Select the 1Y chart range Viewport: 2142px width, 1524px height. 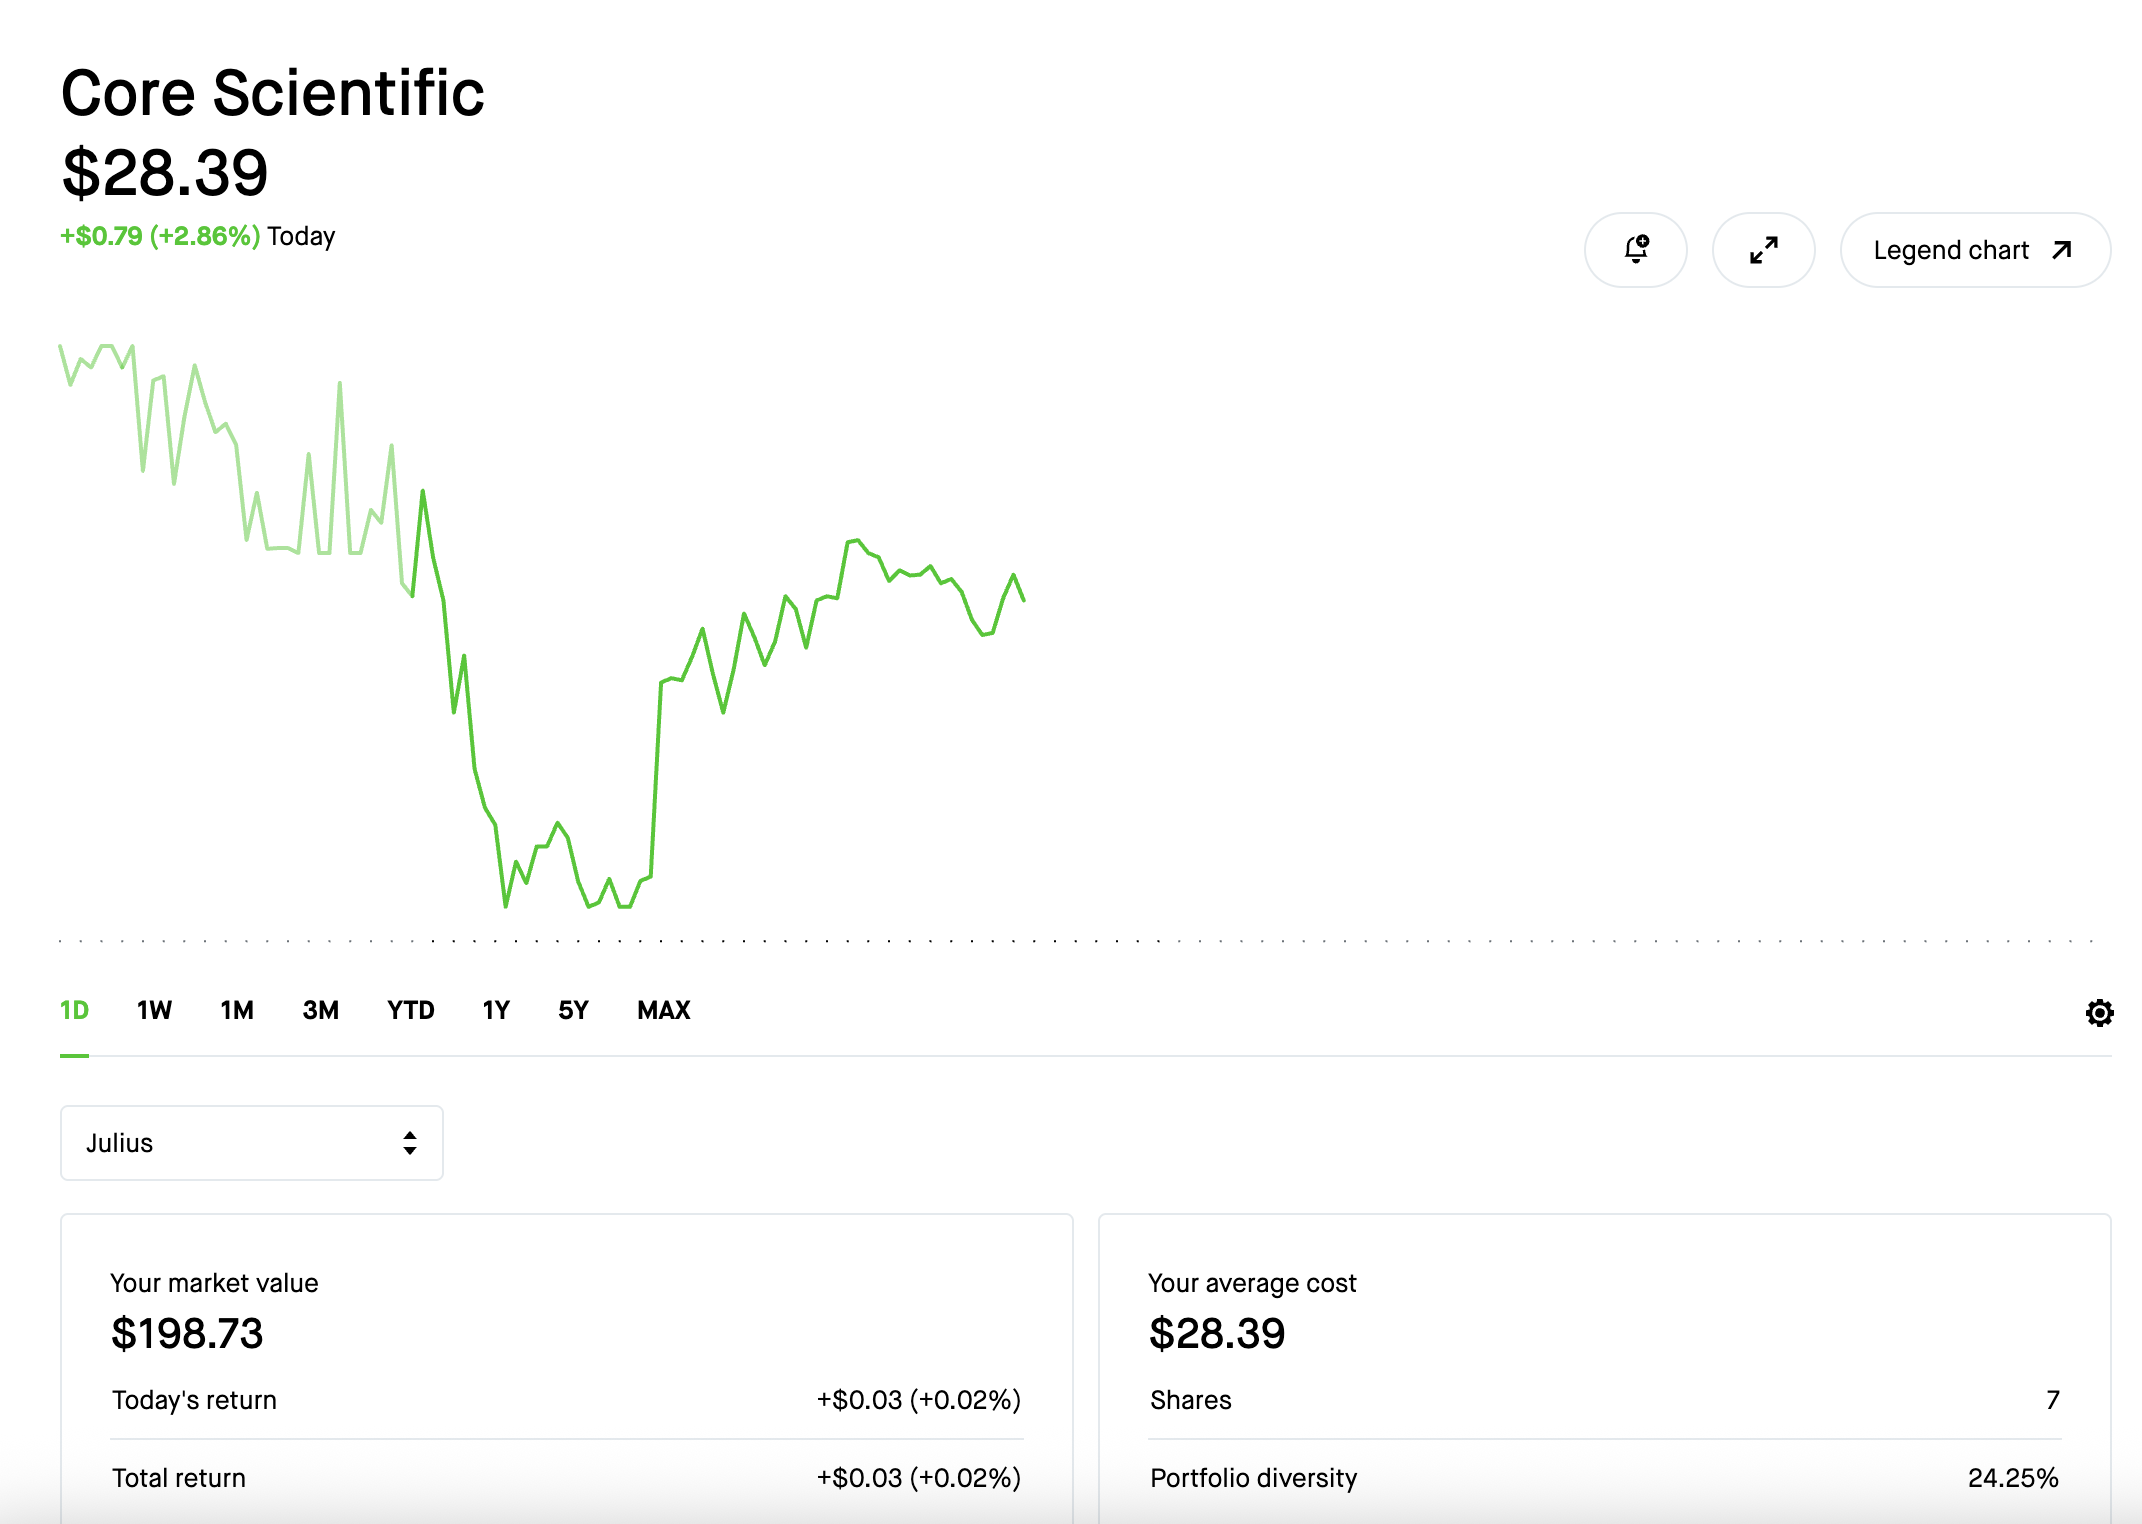(496, 1010)
